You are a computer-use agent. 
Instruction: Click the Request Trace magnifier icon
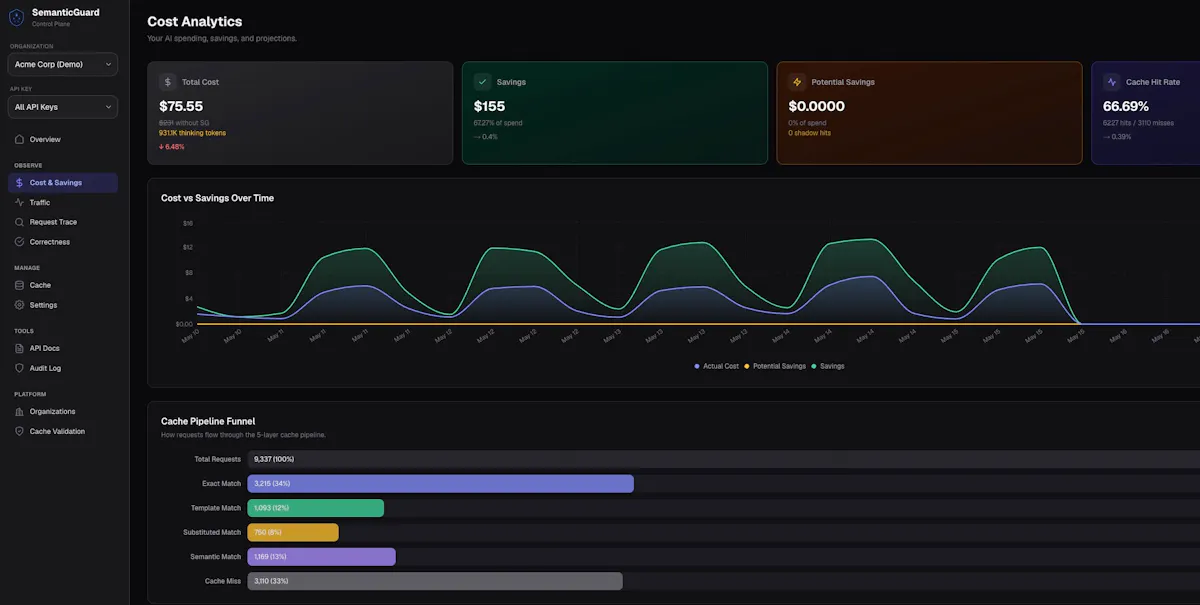click(20, 222)
